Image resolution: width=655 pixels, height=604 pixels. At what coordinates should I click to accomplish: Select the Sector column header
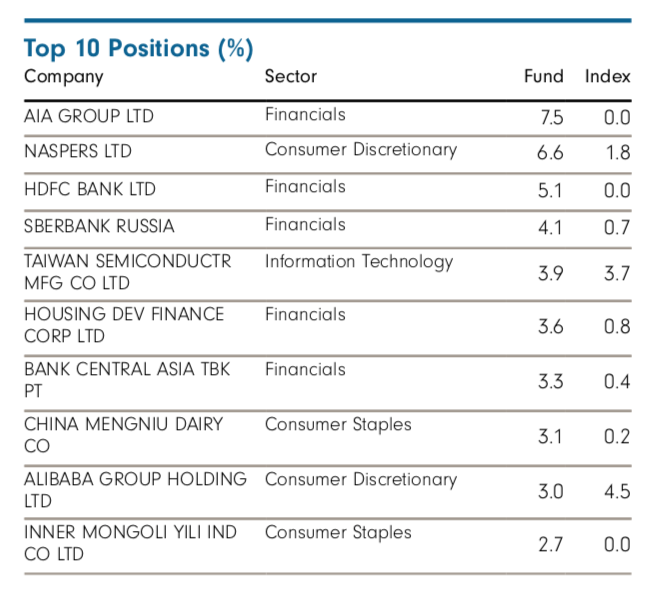[x=290, y=76]
